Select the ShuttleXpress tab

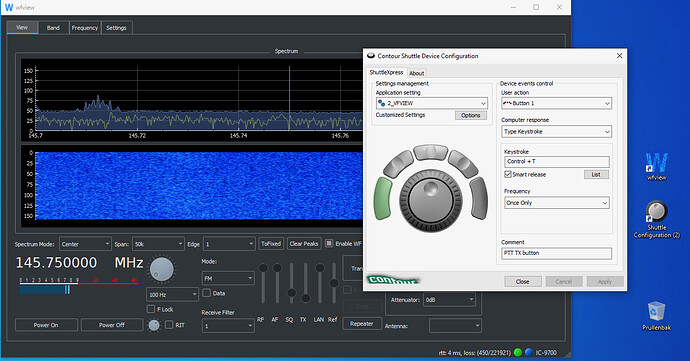pos(386,73)
